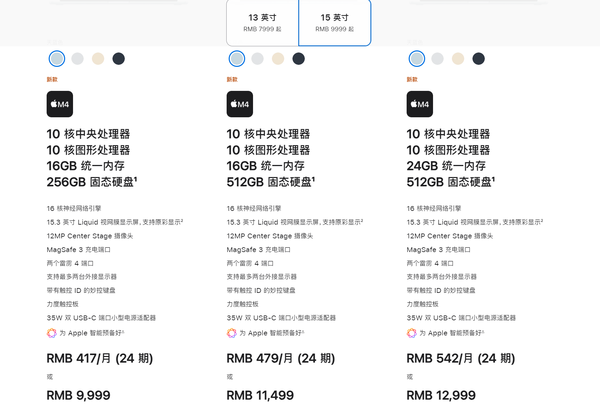Click Apple Intelligence icon in RMB 12,999 column

pyautogui.click(x=412, y=333)
